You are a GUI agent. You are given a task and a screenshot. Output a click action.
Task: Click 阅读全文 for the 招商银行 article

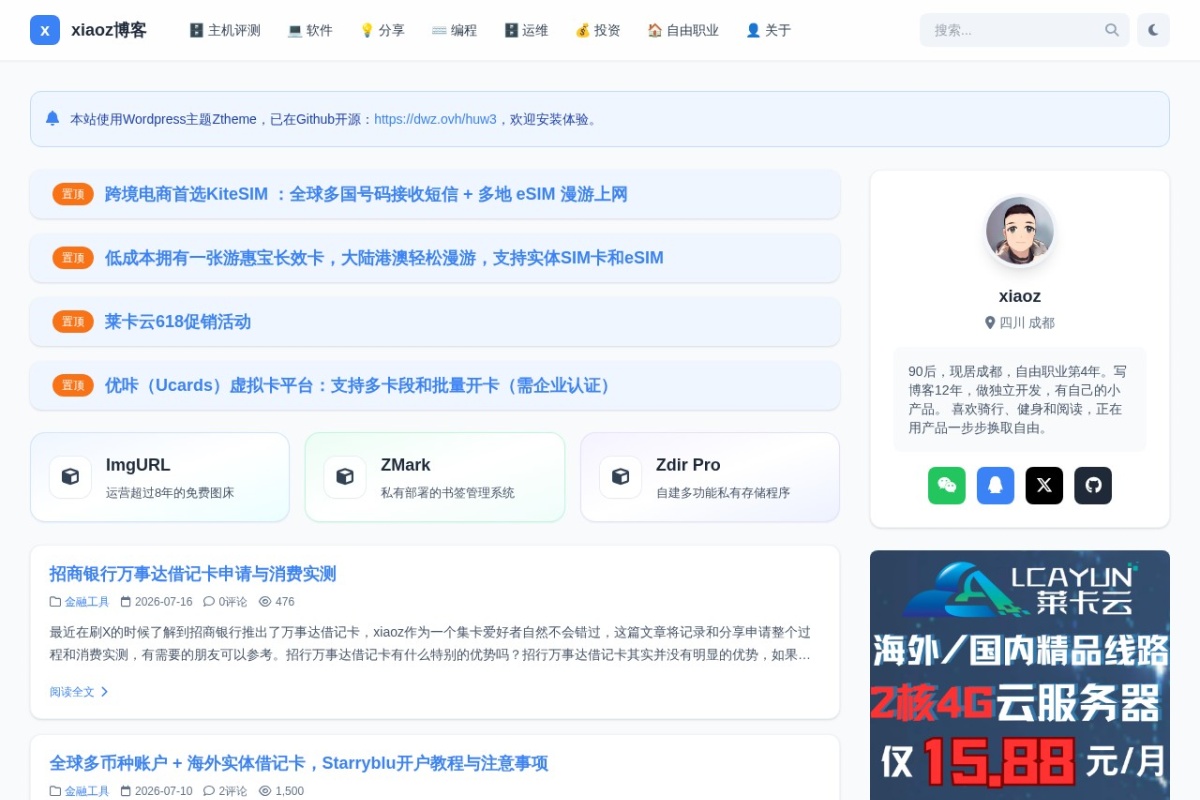[x=72, y=692]
